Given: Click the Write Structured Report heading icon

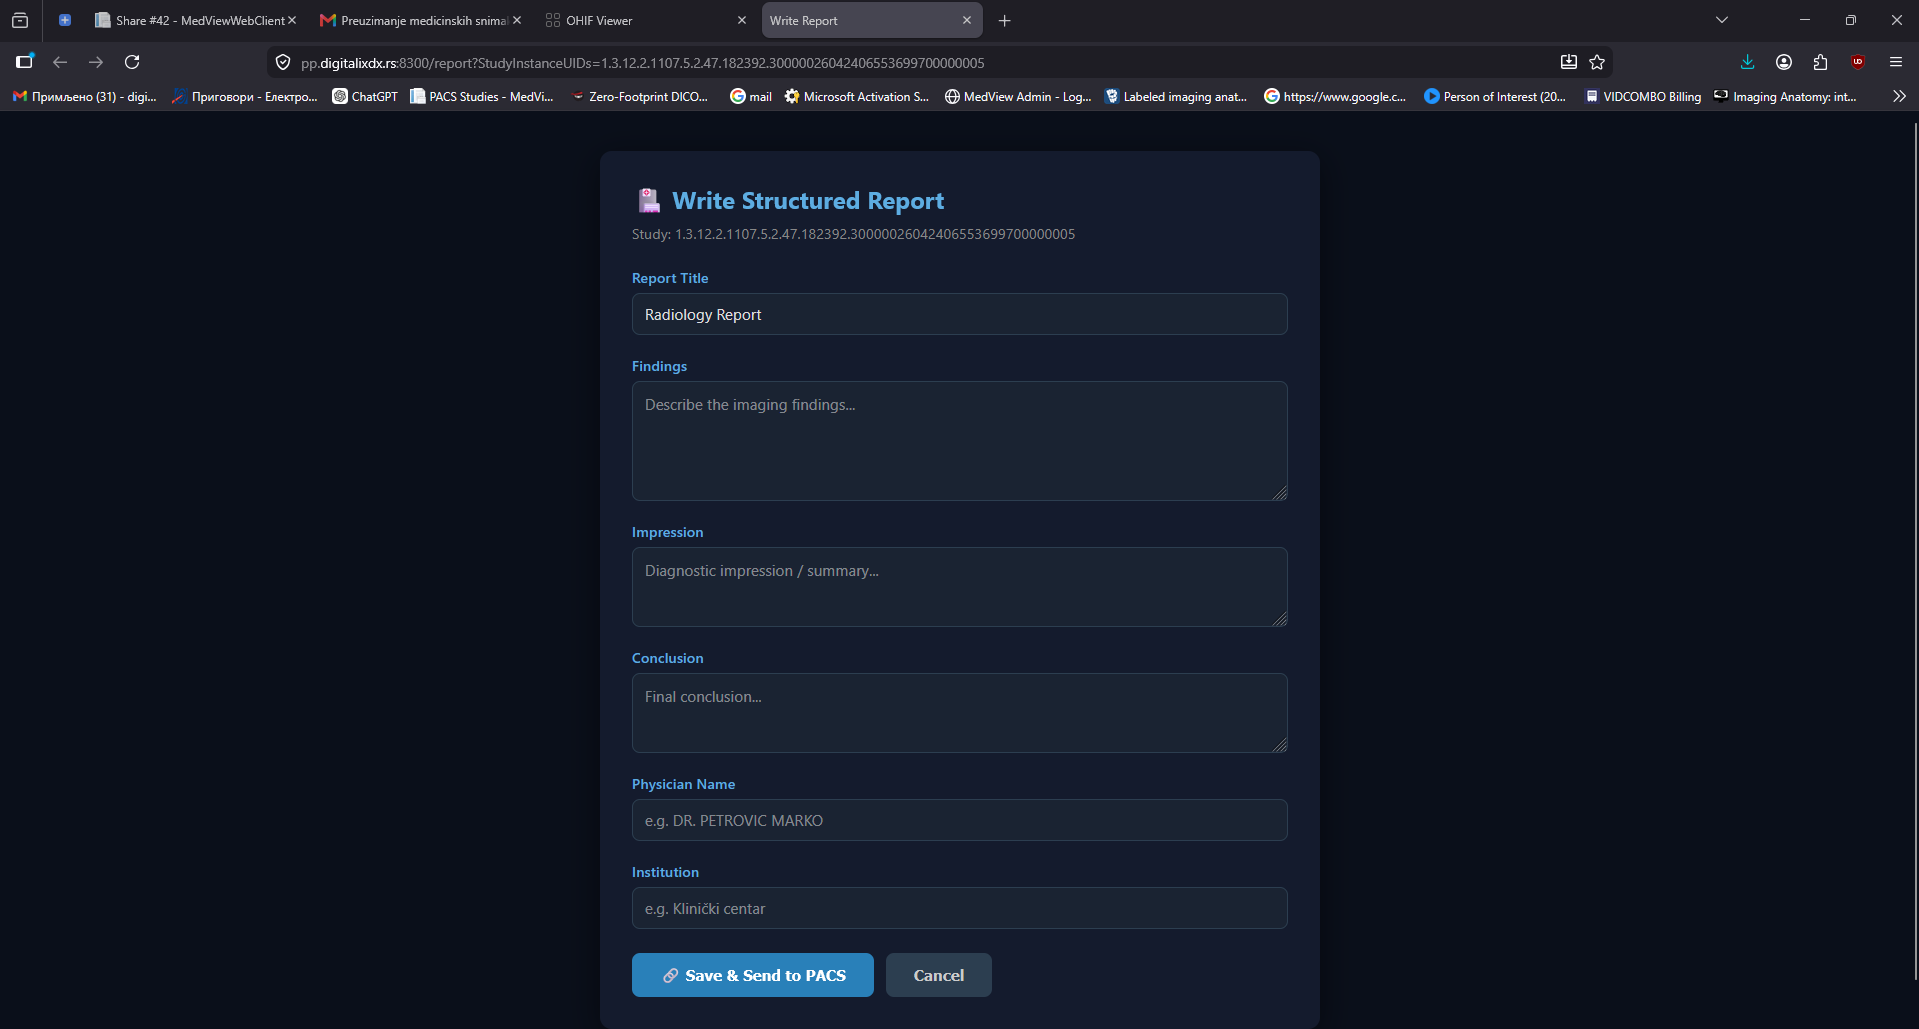Looking at the screenshot, I should (649, 201).
